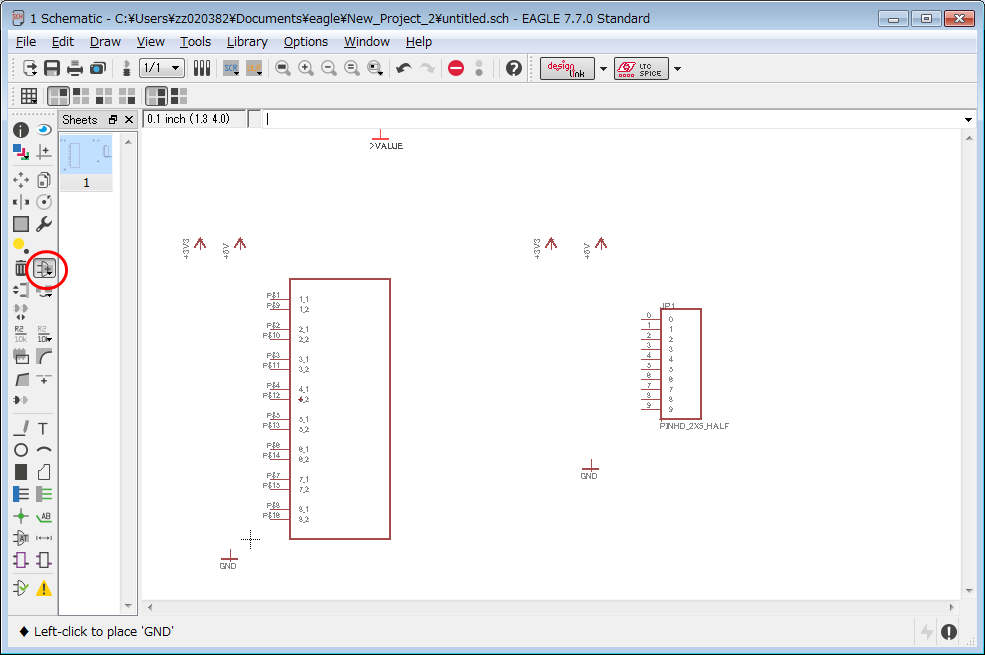Screen dimensions: 985x655
Task: Select the sheet 1 thumbnail
Action: (86, 163)
